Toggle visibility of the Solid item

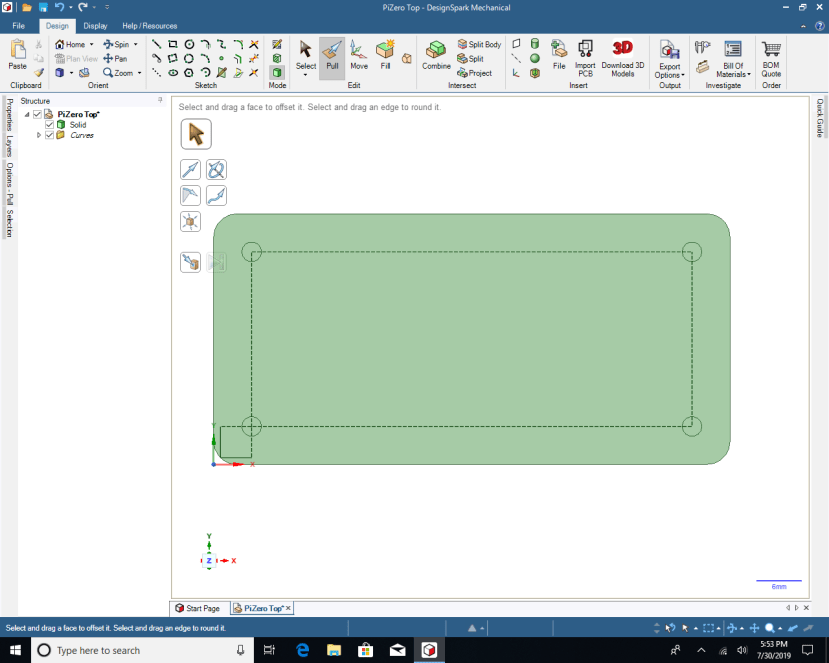tap(49, 124)
